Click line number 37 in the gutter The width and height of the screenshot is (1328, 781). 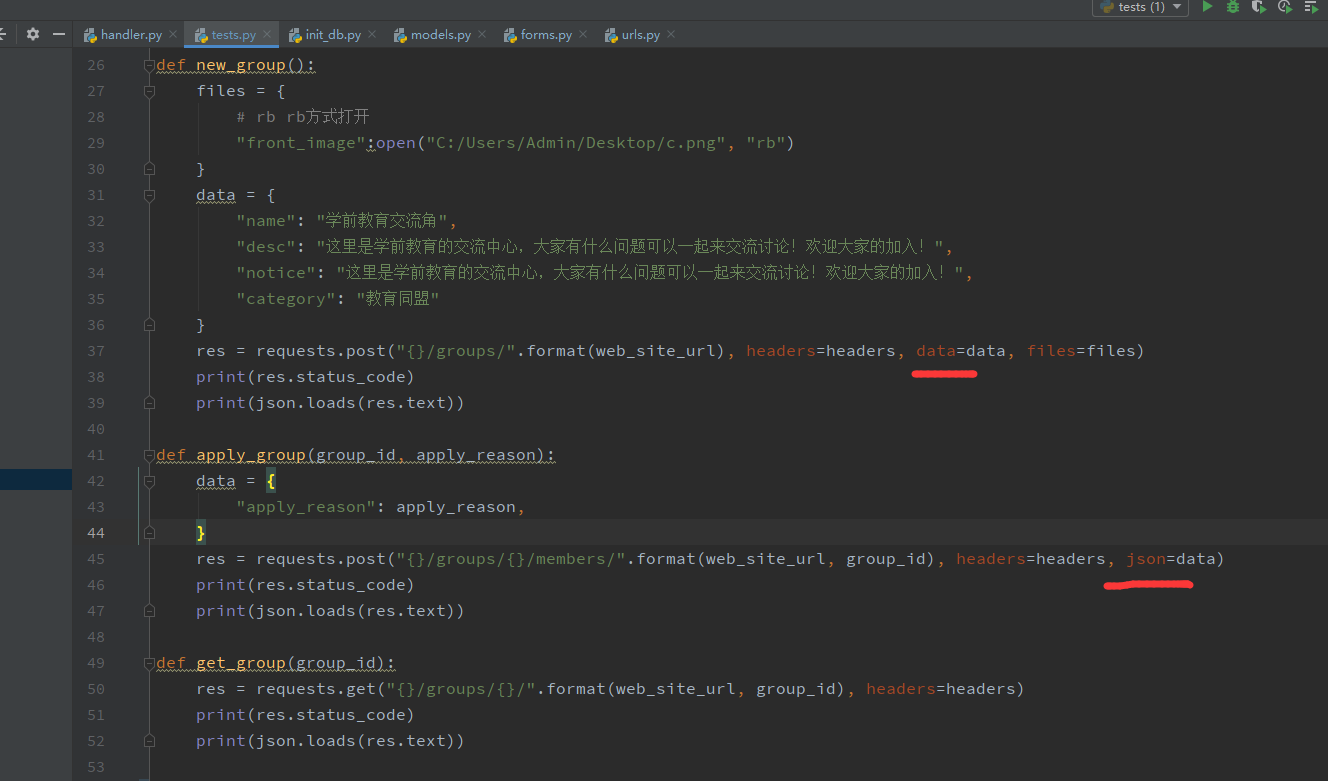(96, 351)
